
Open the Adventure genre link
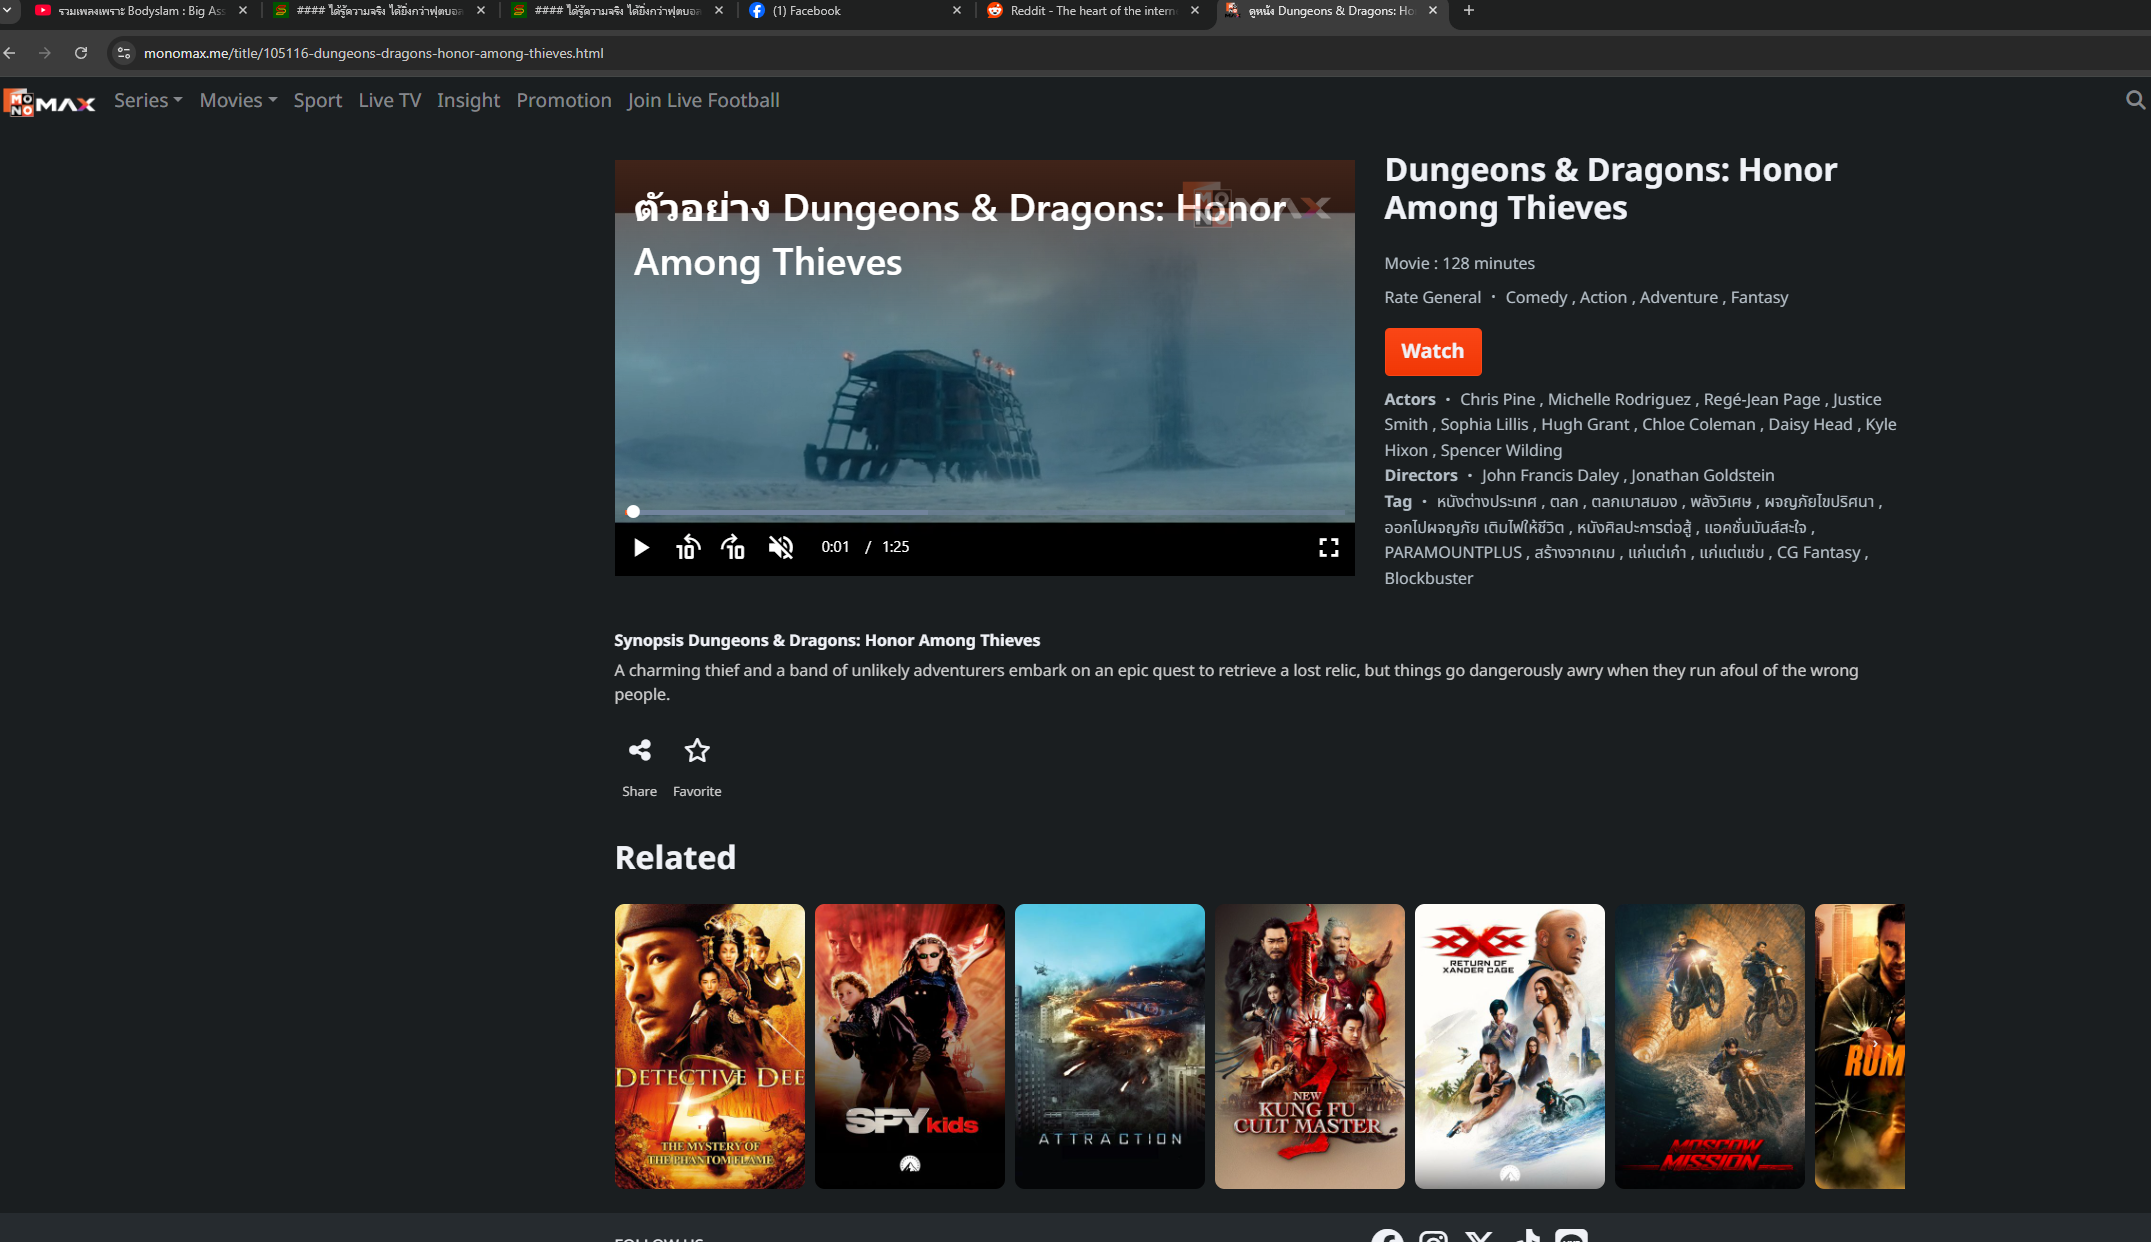[x=1678, y=297]
